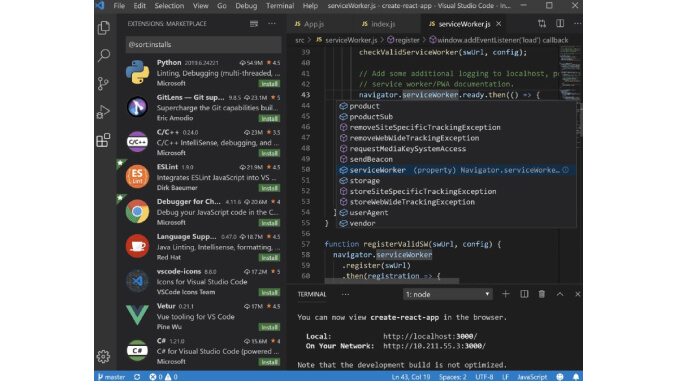Click the ESLint extension icon
Screen dimensions: 678x381
pos(138,176)
